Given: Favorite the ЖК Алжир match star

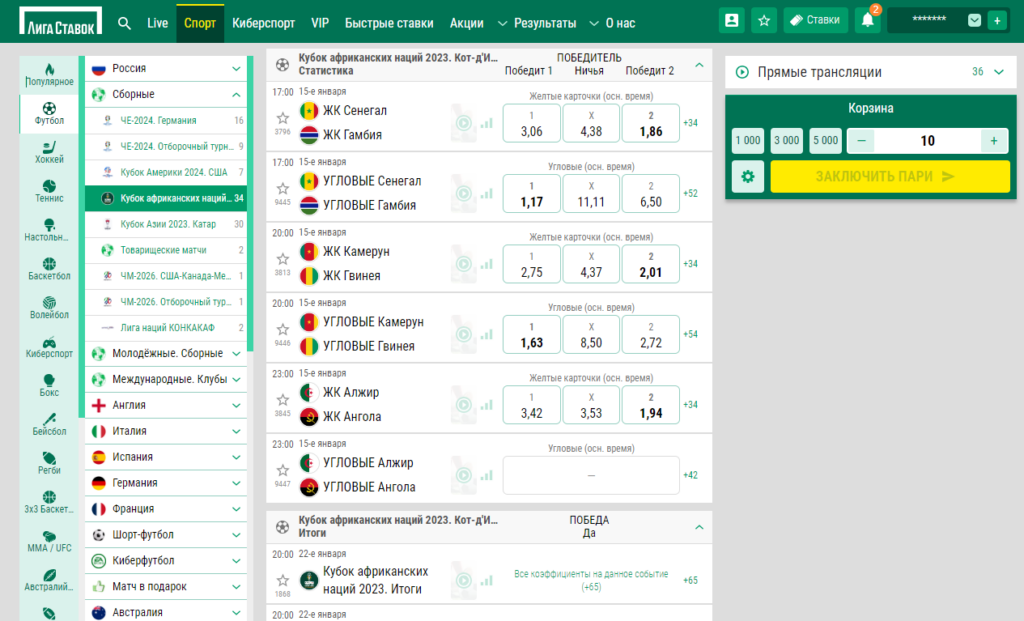Looking at the screenshot, I should (x=283, y=400).
